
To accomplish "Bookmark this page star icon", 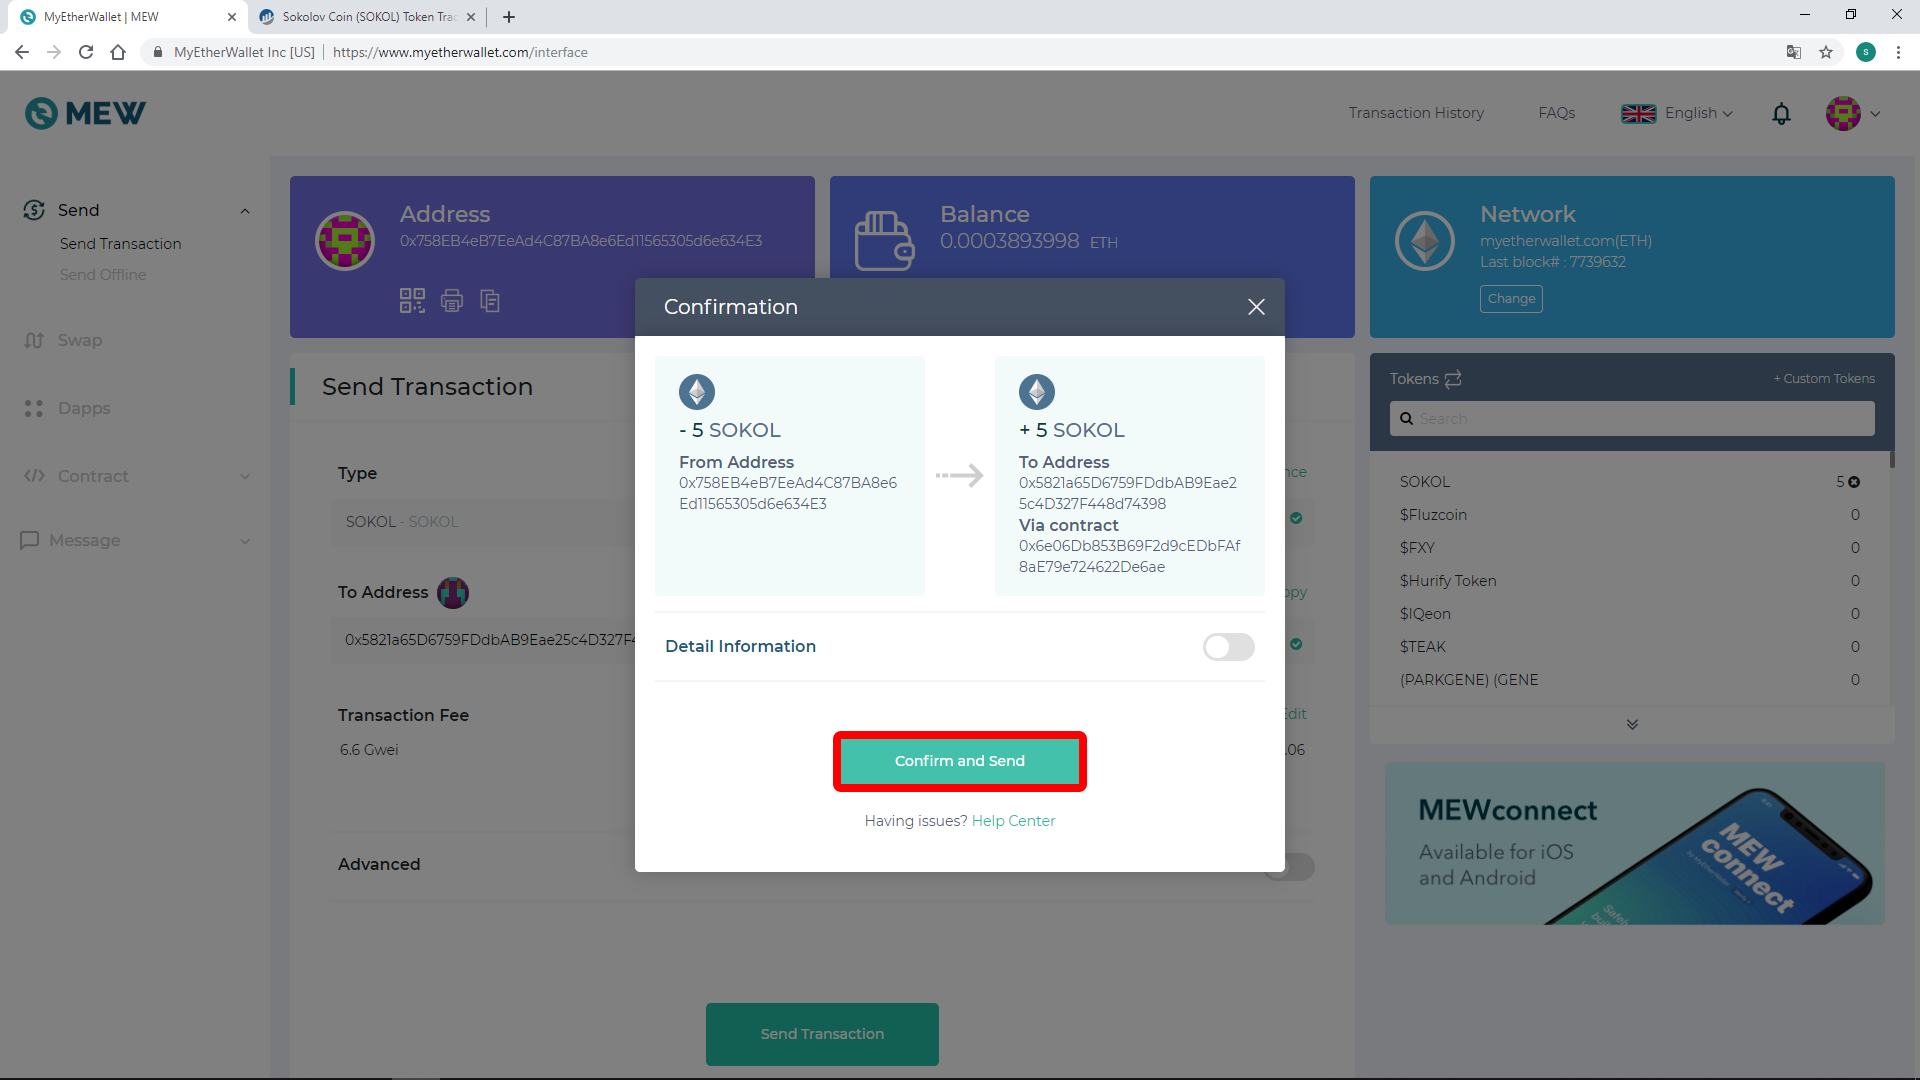I will point(1826,52).
